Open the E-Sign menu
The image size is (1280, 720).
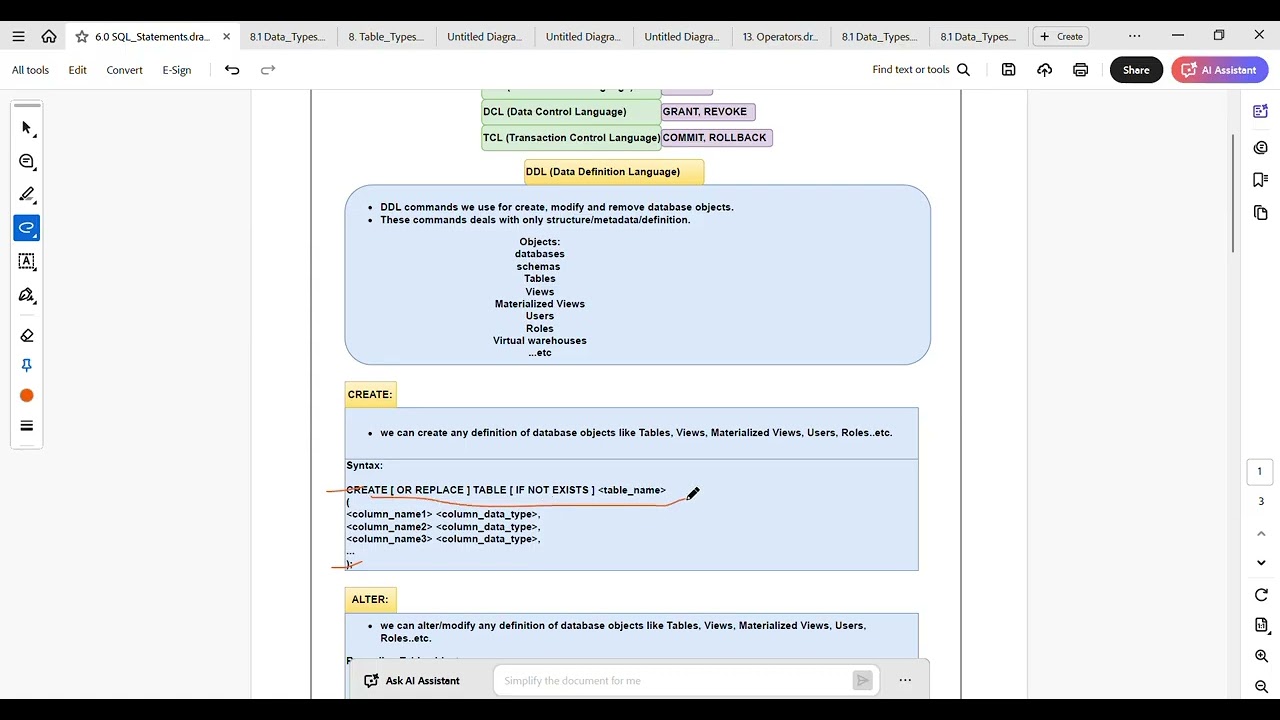point(176,70)
